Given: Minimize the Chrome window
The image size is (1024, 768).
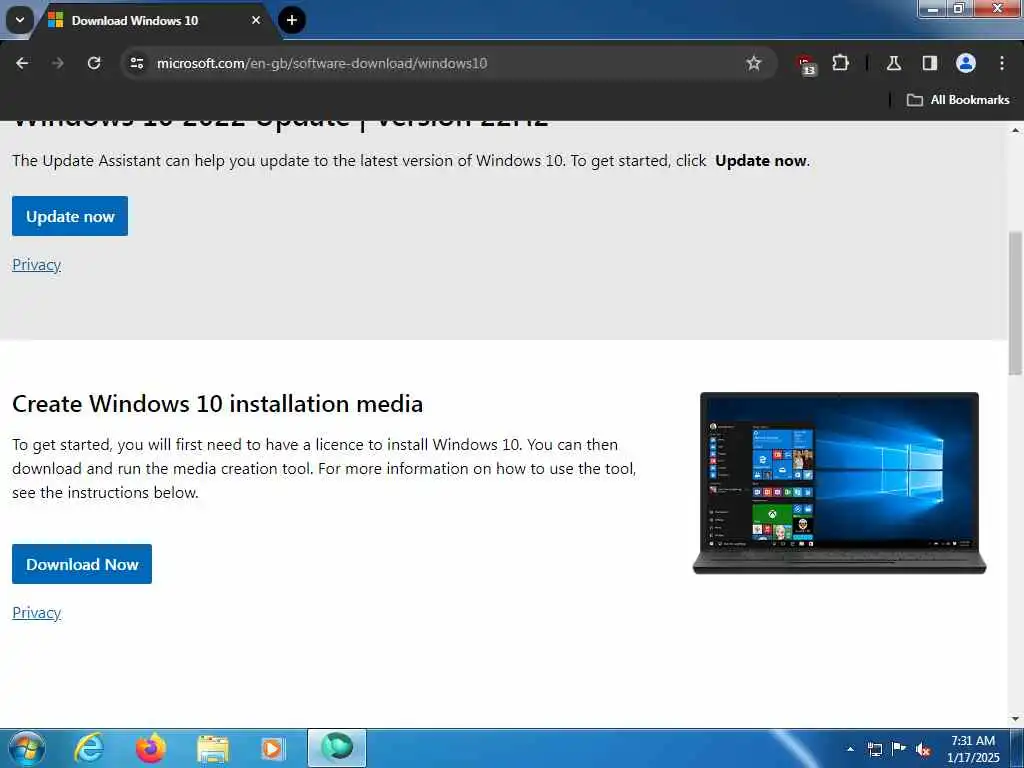Looking at the screenshot, I should [933, 9].
